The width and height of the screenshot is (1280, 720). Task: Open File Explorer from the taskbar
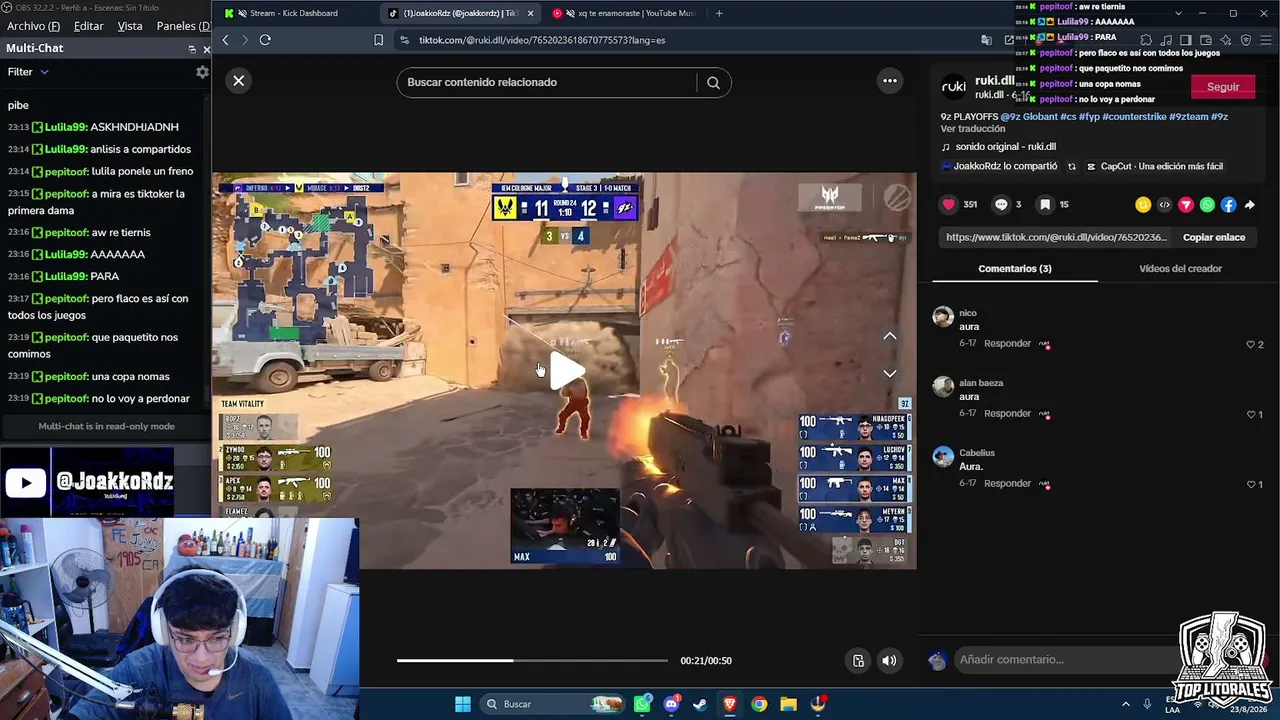click(x=788, y=704)
